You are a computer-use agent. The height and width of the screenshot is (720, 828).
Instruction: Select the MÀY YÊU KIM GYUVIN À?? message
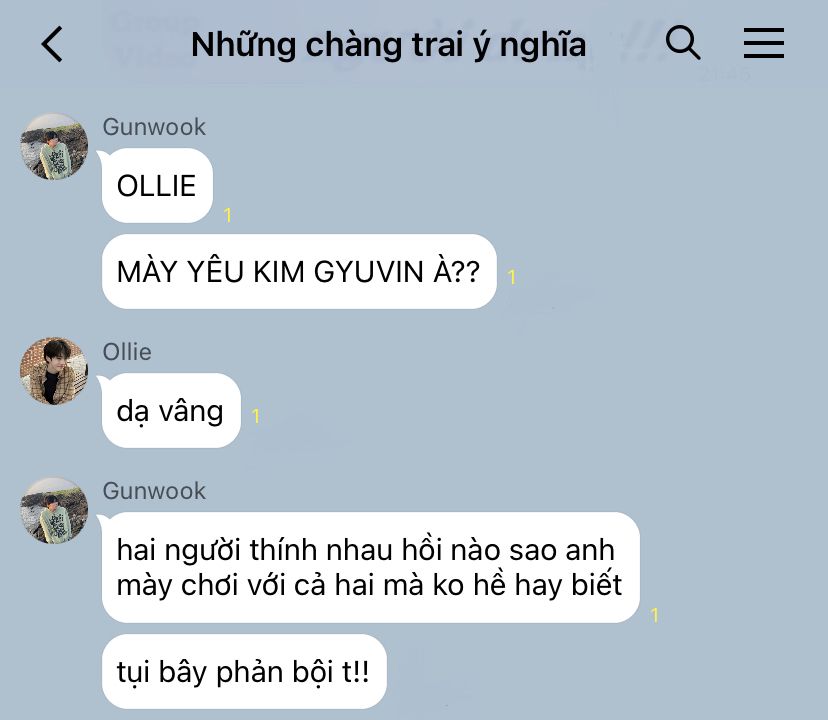(299, 272)
